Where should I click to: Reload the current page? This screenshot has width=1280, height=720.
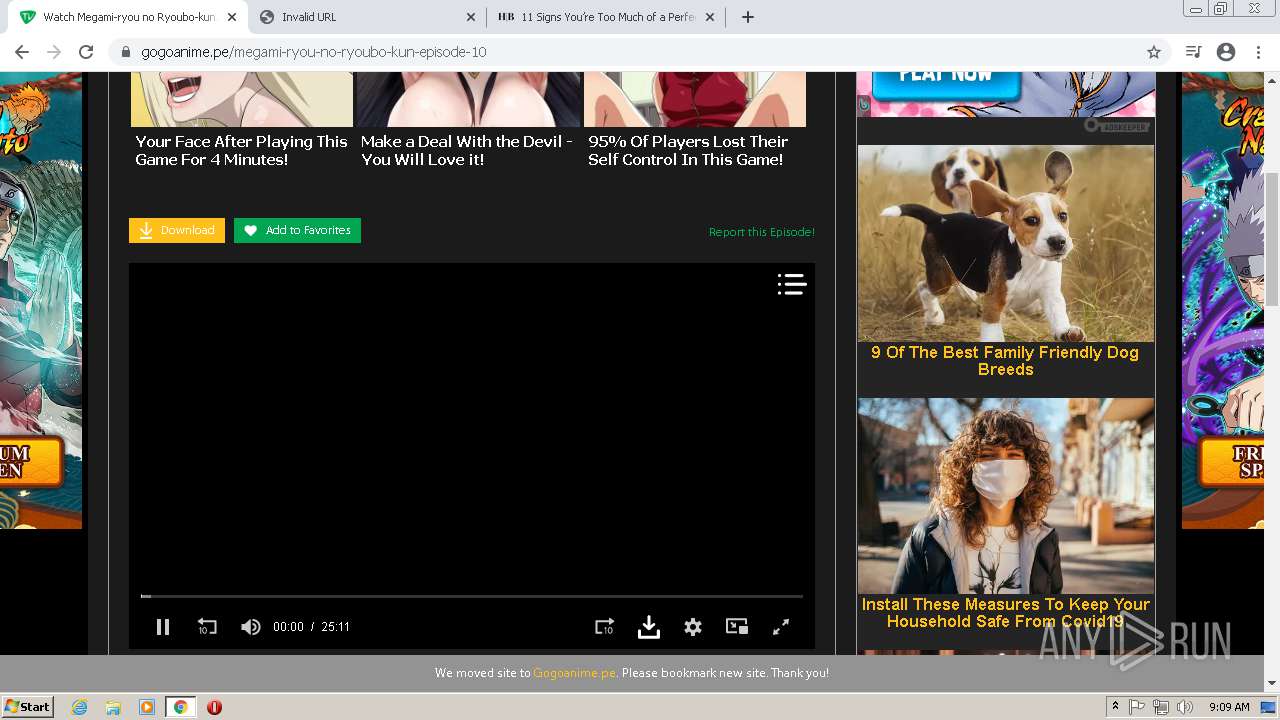pos(86,52)
